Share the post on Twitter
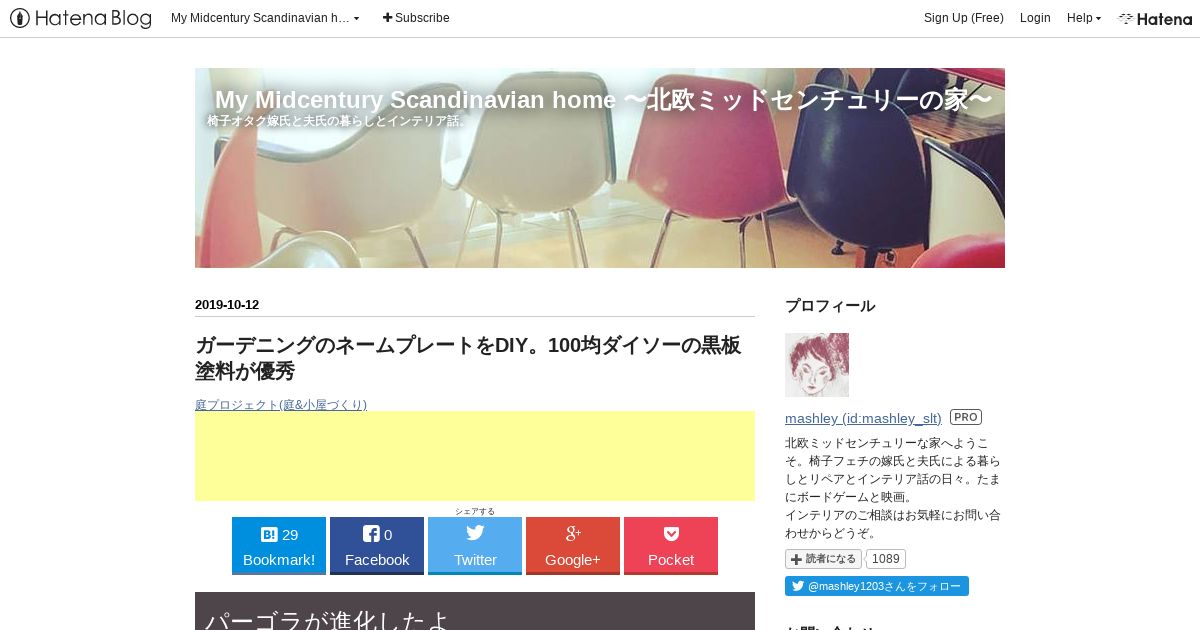The height and width of the screenshot is (630, 1200). [x=475, y=546]
